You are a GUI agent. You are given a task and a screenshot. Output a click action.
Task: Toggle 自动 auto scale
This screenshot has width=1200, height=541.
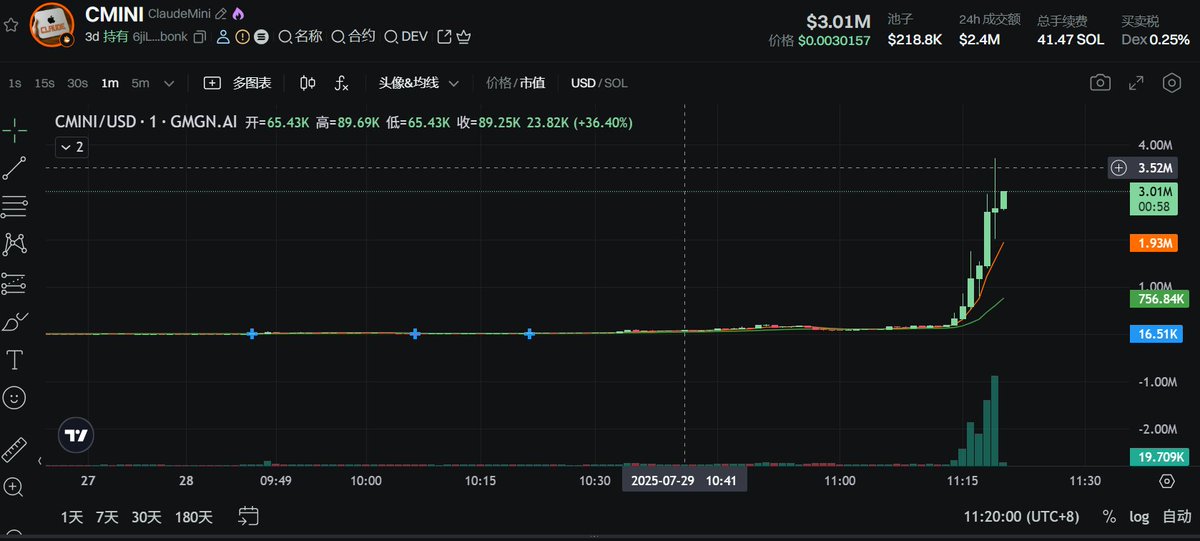pyautogui.click(x=1176, y=517)
